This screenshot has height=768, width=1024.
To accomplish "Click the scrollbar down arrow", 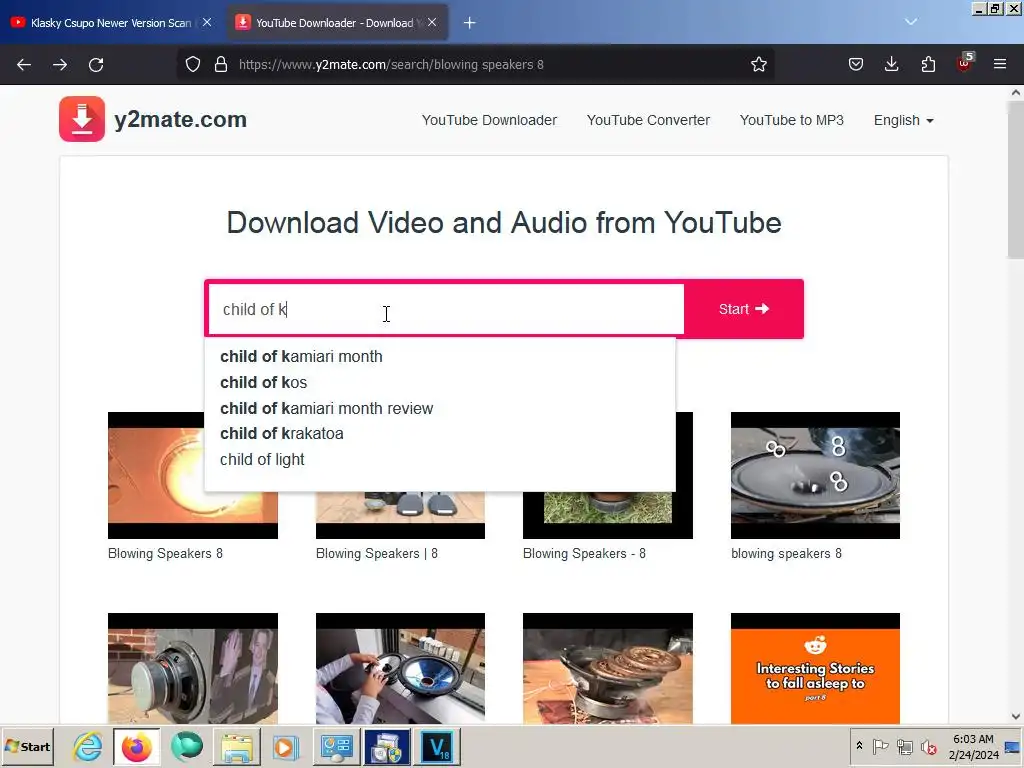I will click(1016, 716).
